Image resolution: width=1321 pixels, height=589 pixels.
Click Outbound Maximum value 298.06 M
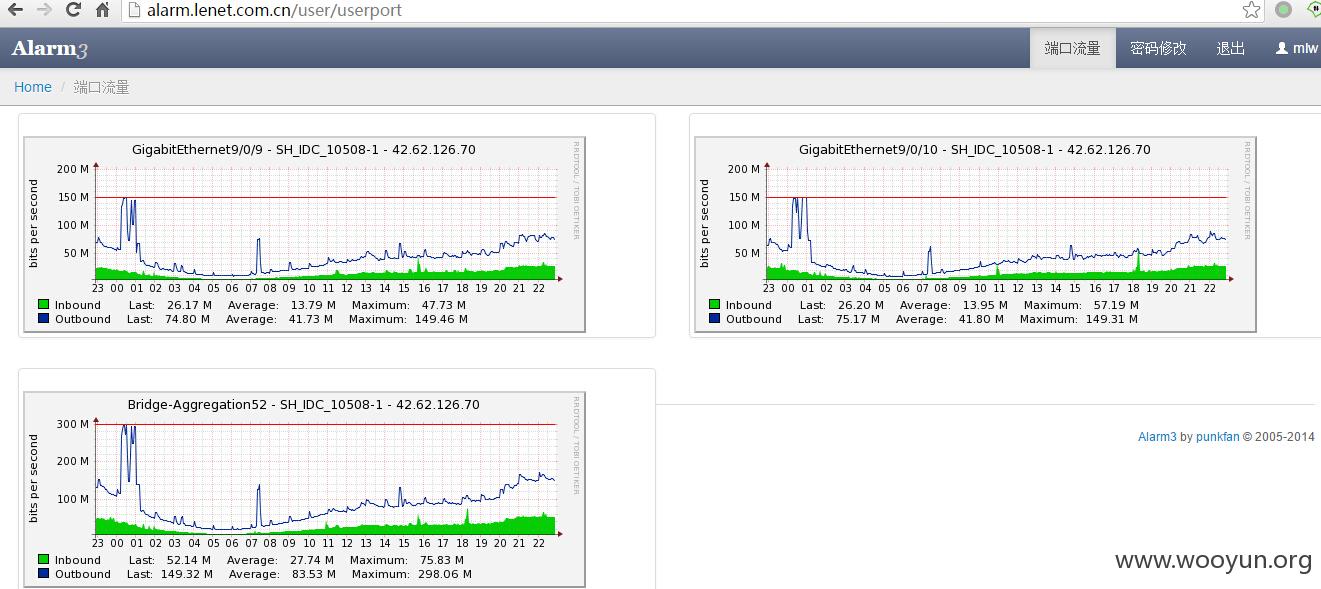pyautogui.click(x=444, y=575)
